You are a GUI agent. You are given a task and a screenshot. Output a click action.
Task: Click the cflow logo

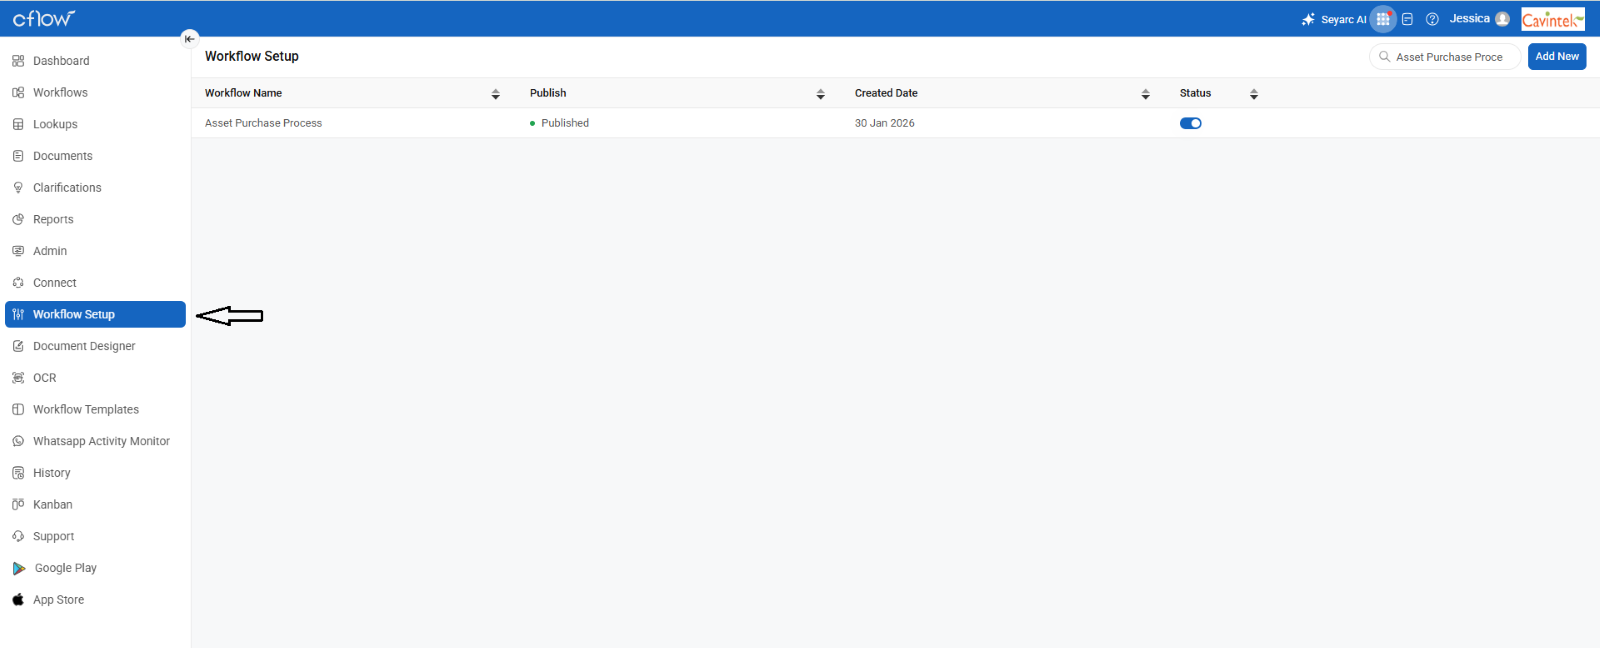coord(43,18)
